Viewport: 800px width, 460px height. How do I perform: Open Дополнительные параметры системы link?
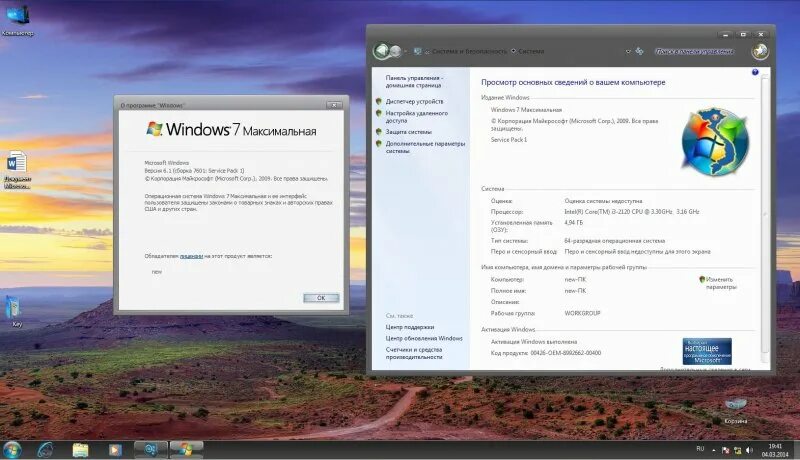(425, 147)
